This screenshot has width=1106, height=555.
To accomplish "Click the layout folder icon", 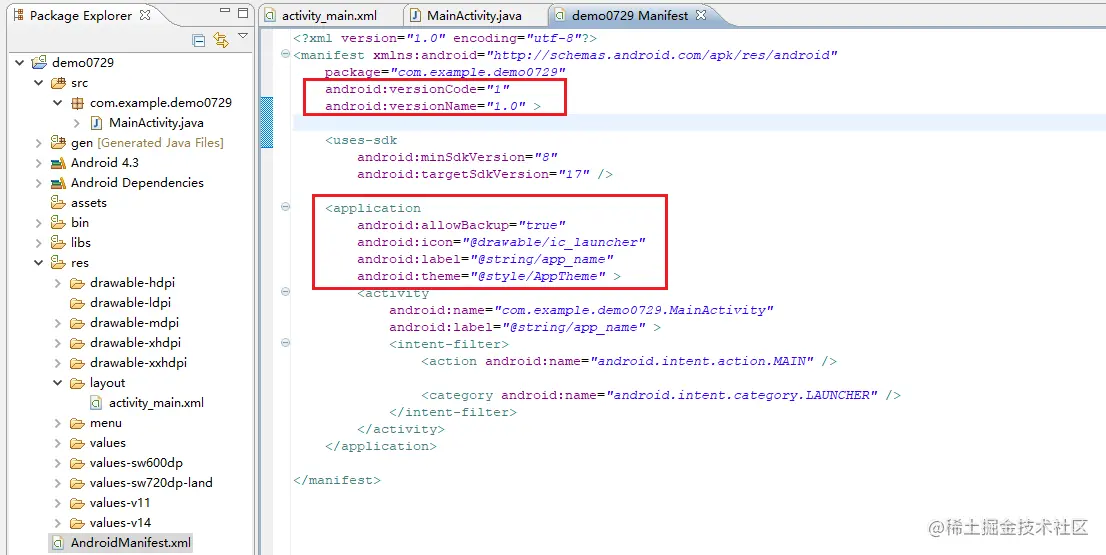I will (78, 383).
